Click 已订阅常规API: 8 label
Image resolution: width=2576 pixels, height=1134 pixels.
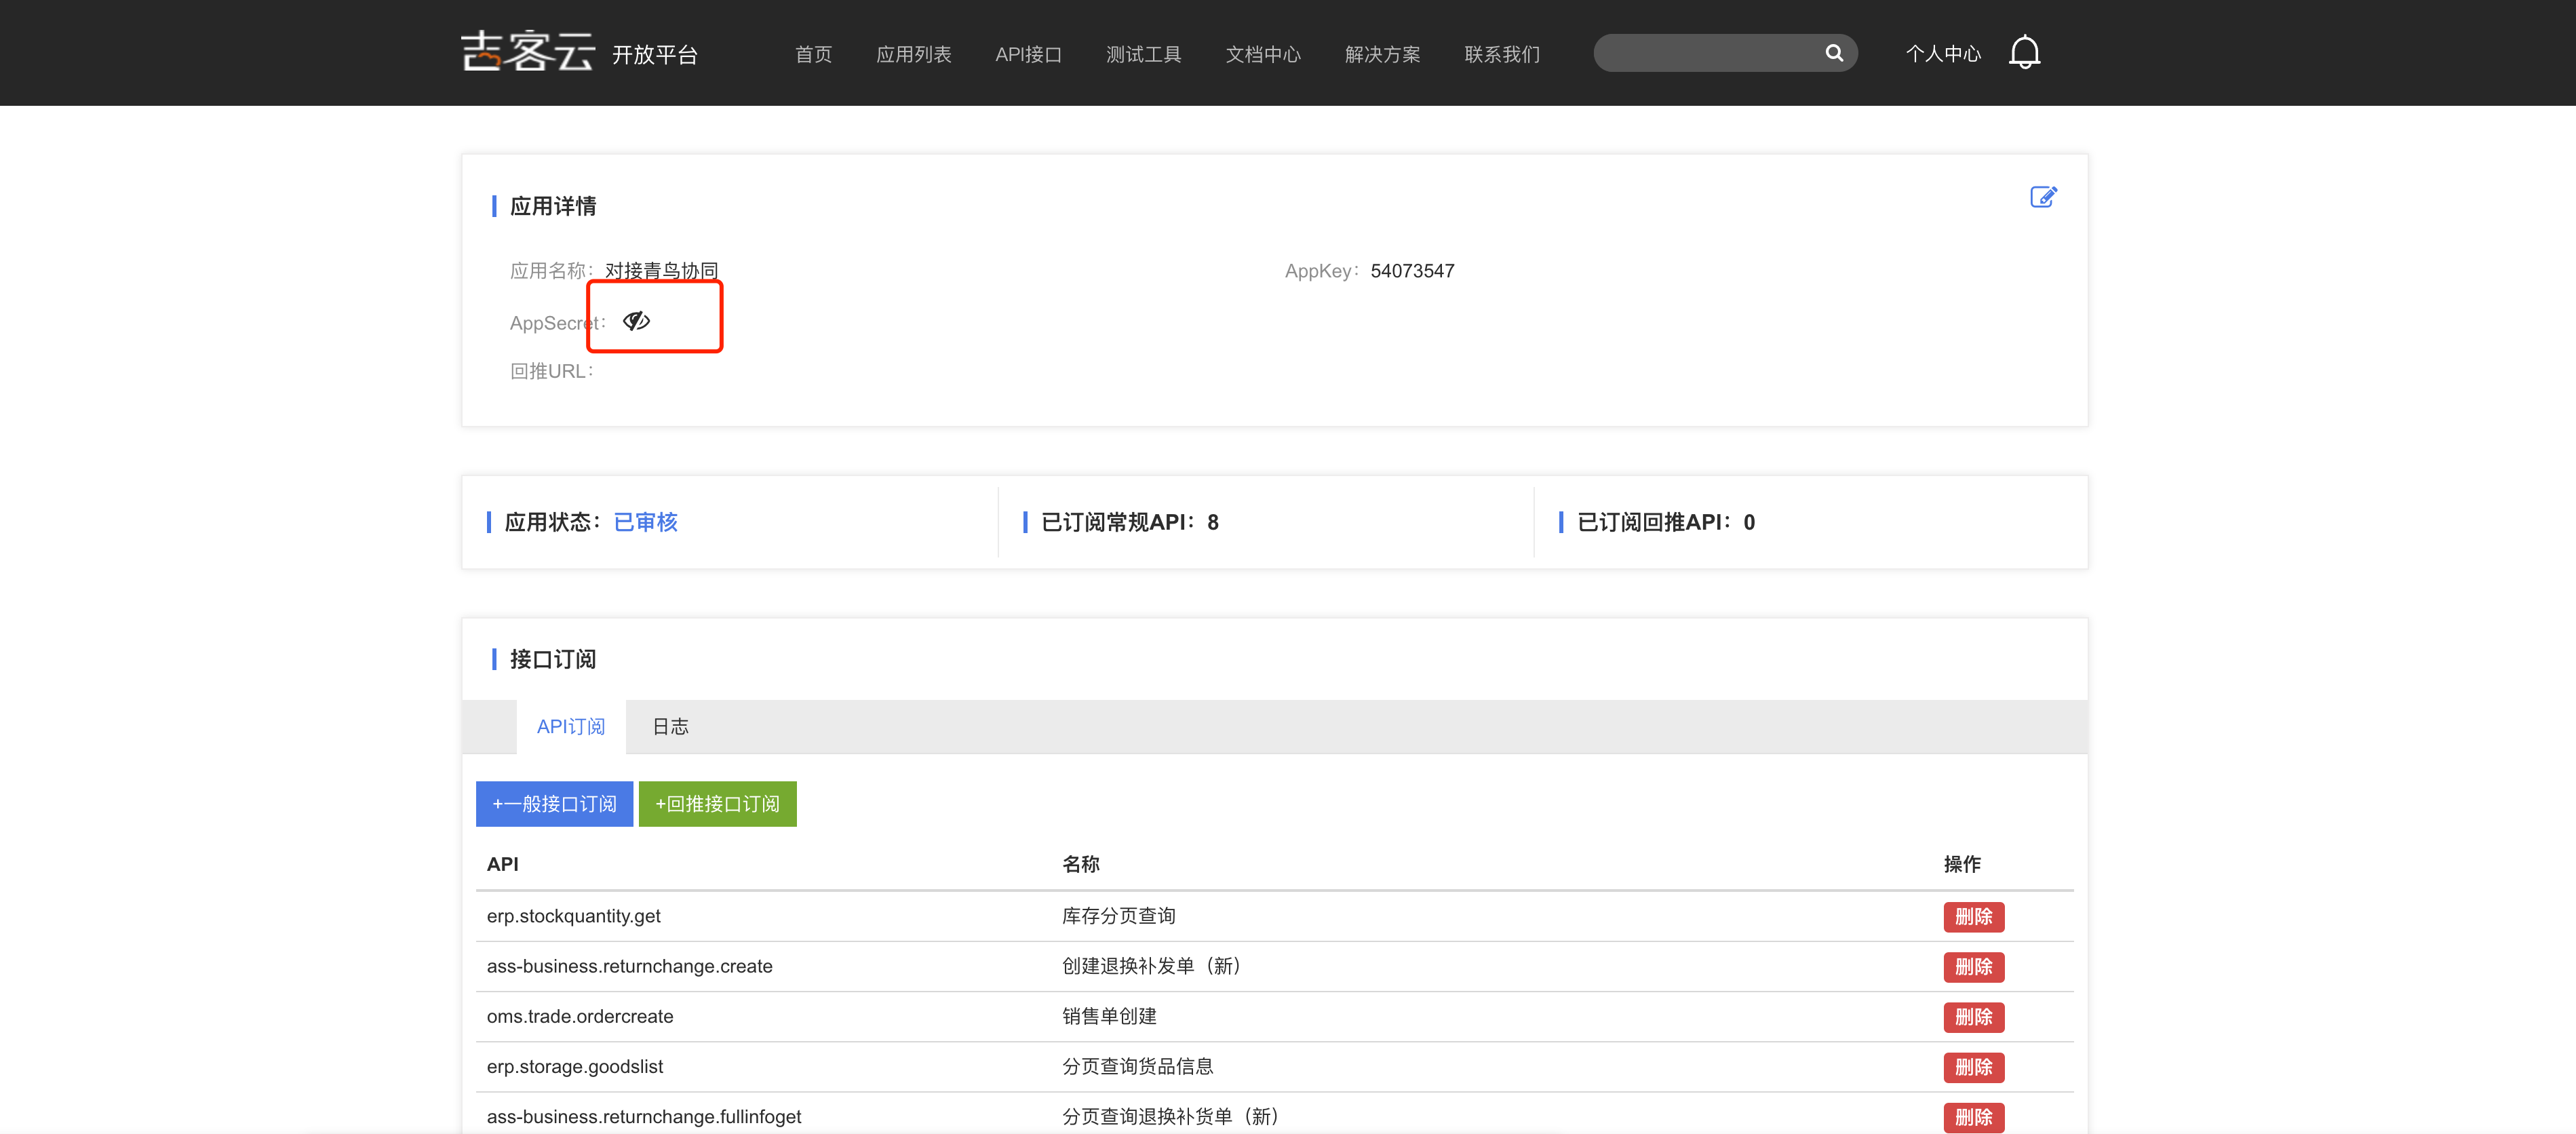tap(1129, 522)
